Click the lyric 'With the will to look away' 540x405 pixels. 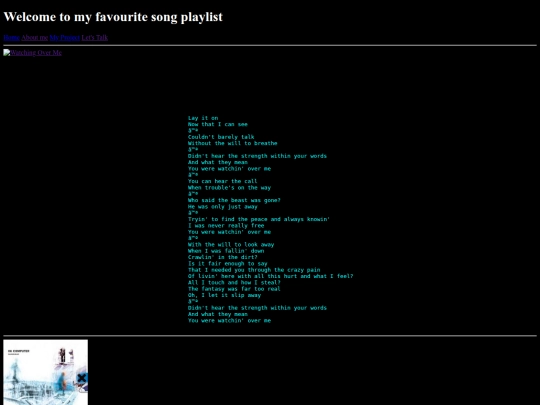(x=231, y=245)
